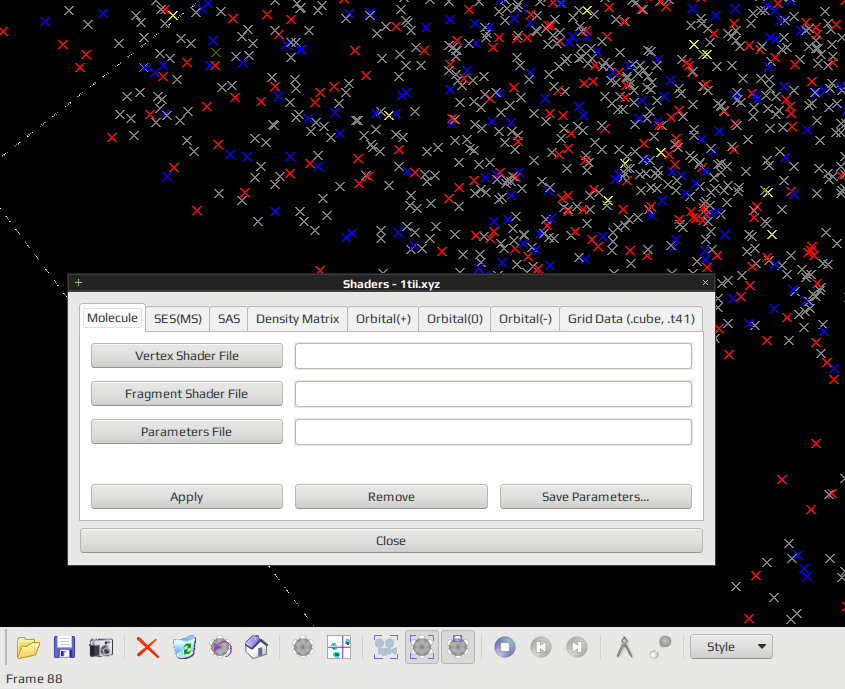
Task: Switch to the Molecule tab
Action: tap(112, 318)
